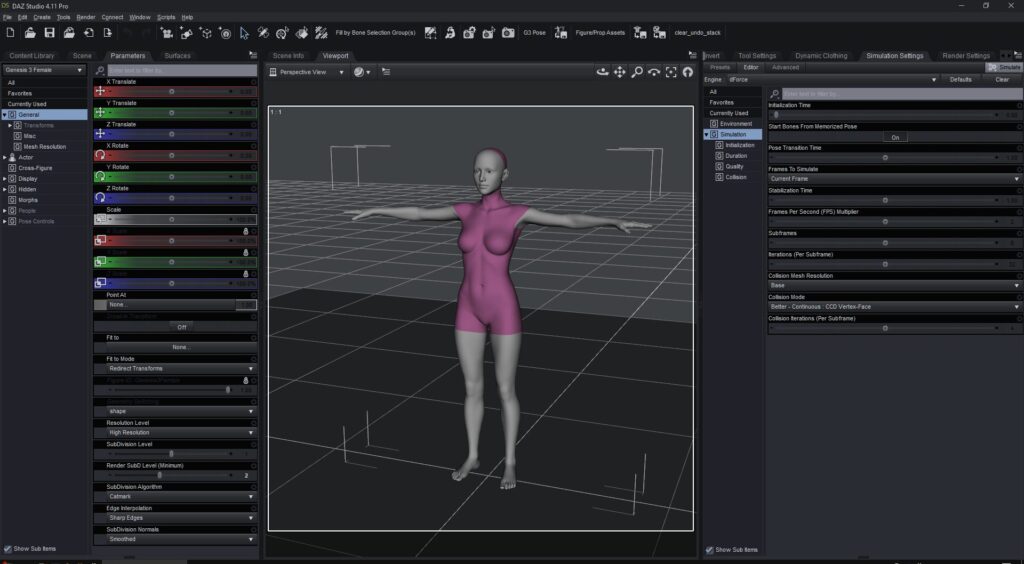Click the X Translate slider
Image resolution: width=1024 pixels, height=564 pixels.
click(x=172, y=91)
